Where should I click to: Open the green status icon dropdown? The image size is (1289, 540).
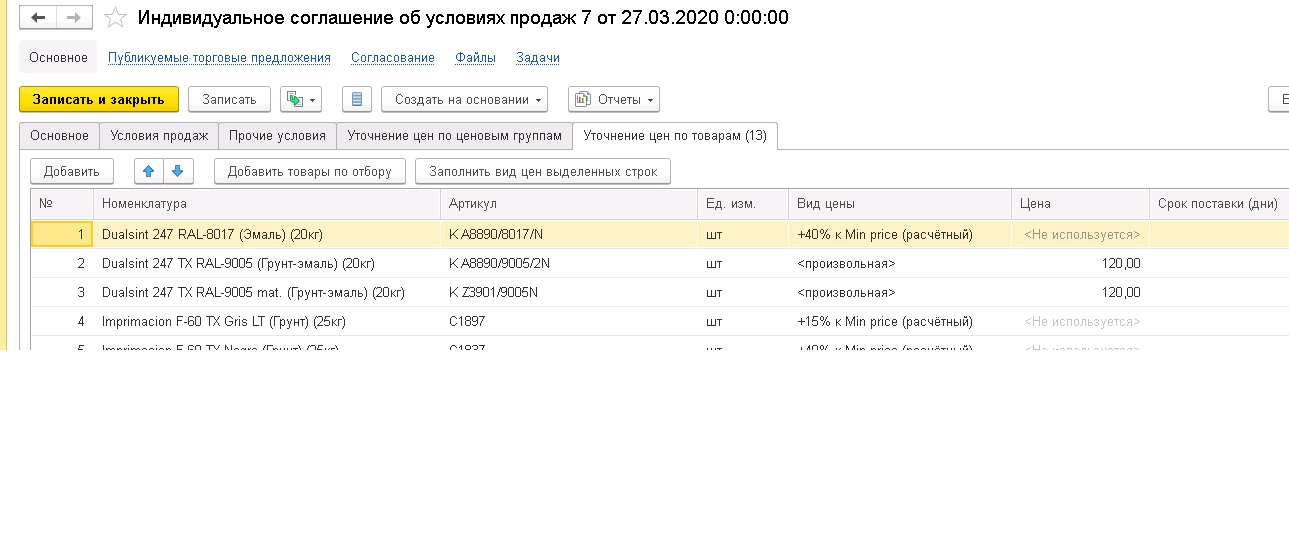click(x=301, y=100)
